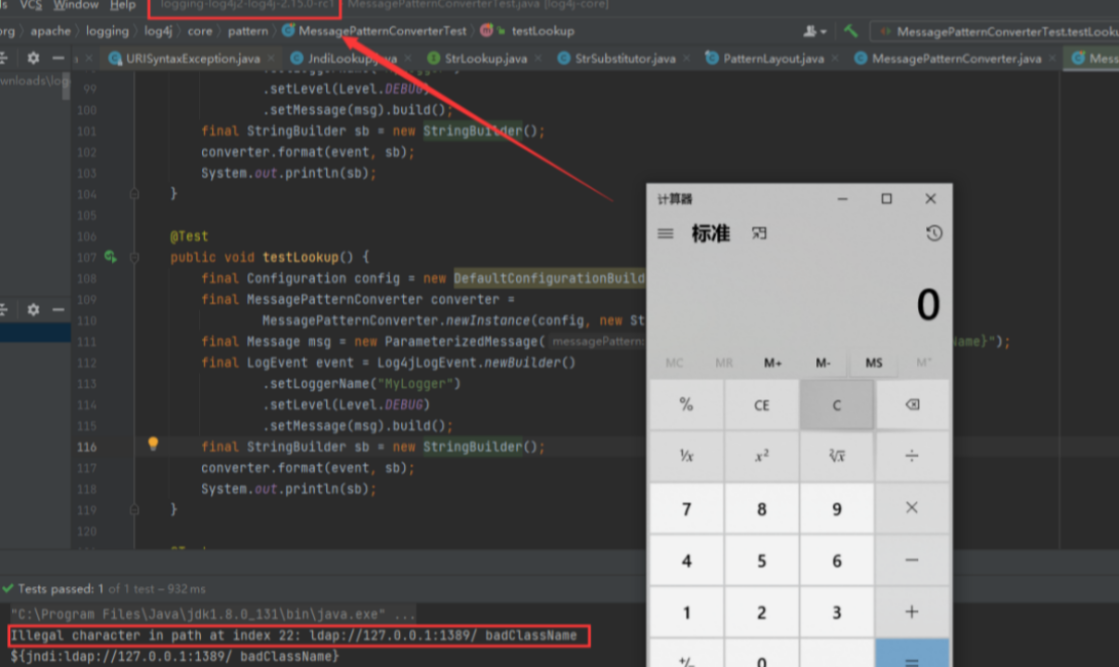Collapse the code fold marker on line 107
Viewport: 1119px width, 667px height.
(x=134, y=257)
